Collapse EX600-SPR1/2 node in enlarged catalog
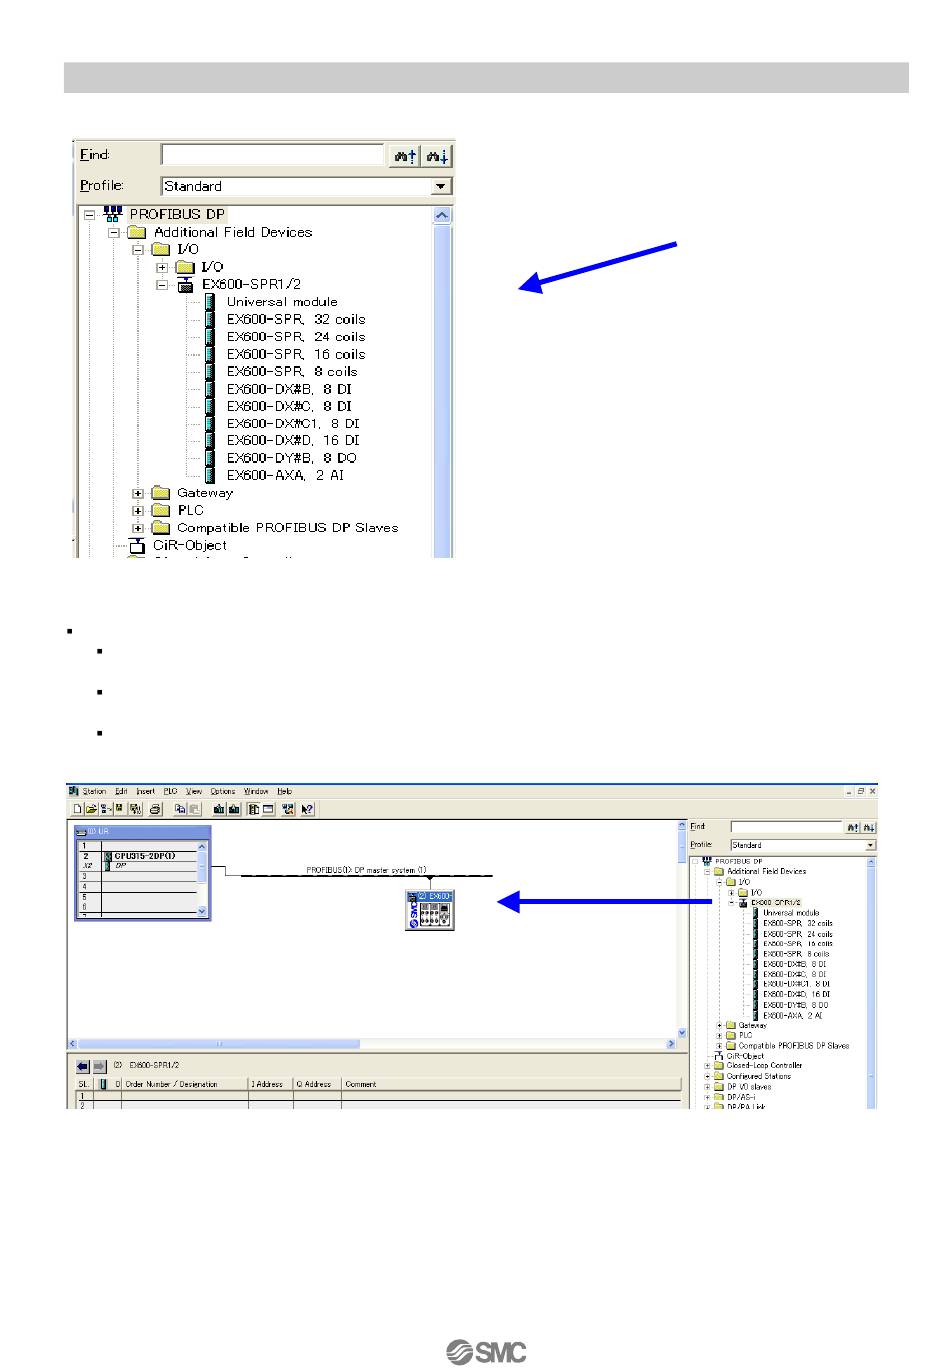Screen dimensions: 950x1370 tap(162, 284)
